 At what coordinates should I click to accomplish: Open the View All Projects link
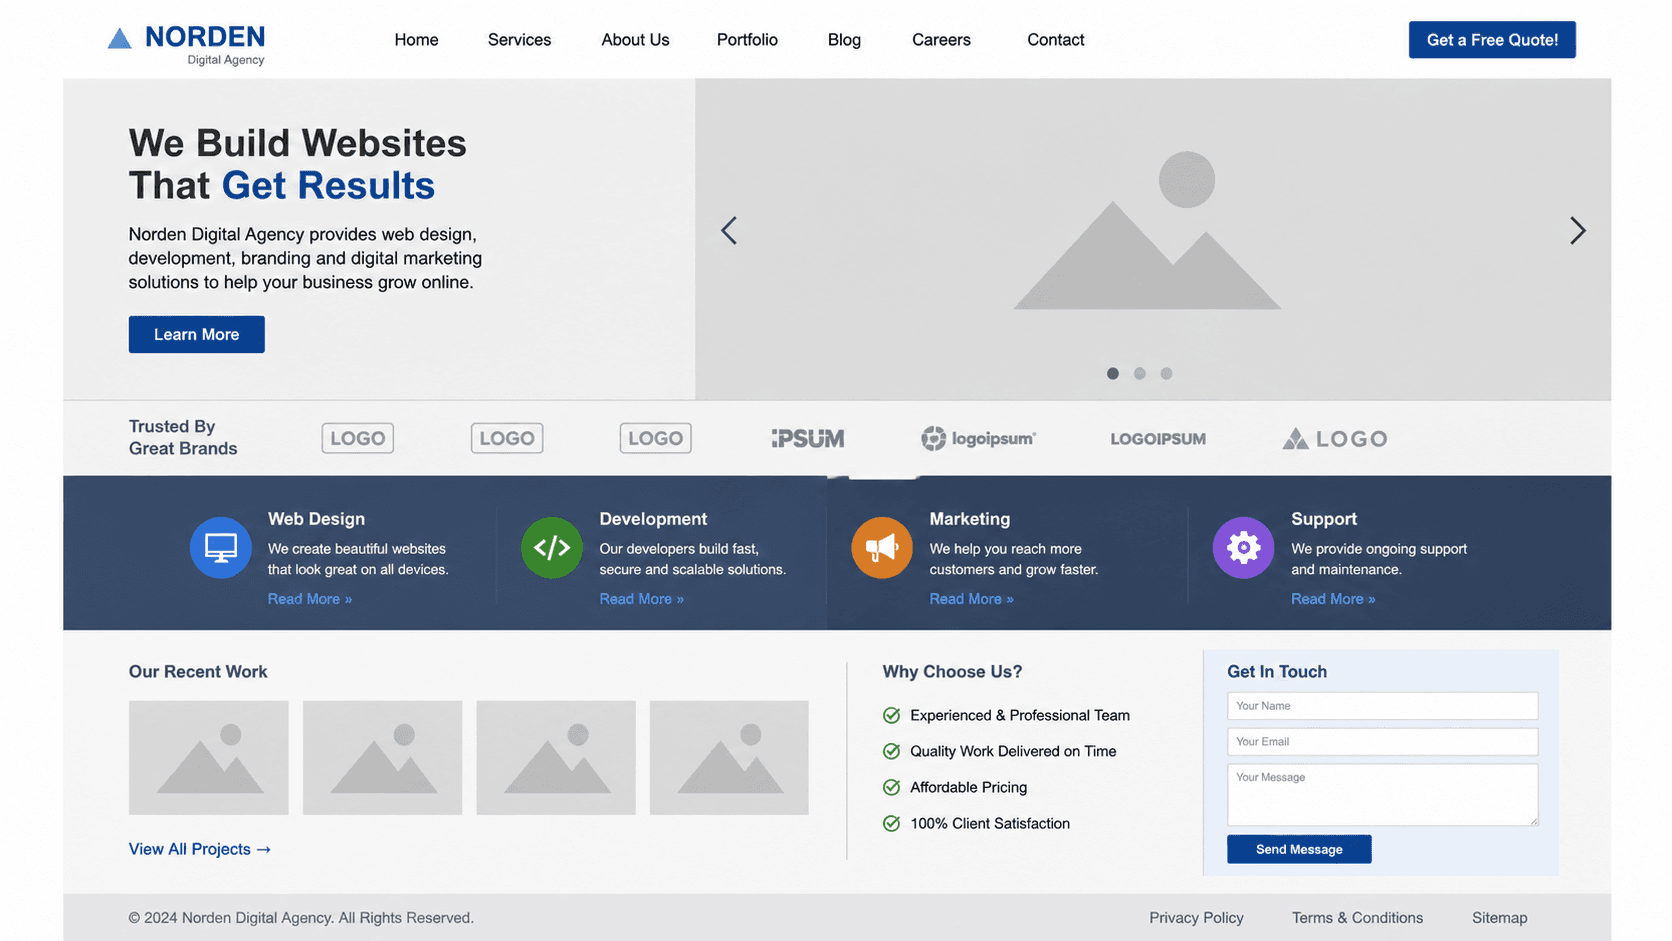click(200, 849)
